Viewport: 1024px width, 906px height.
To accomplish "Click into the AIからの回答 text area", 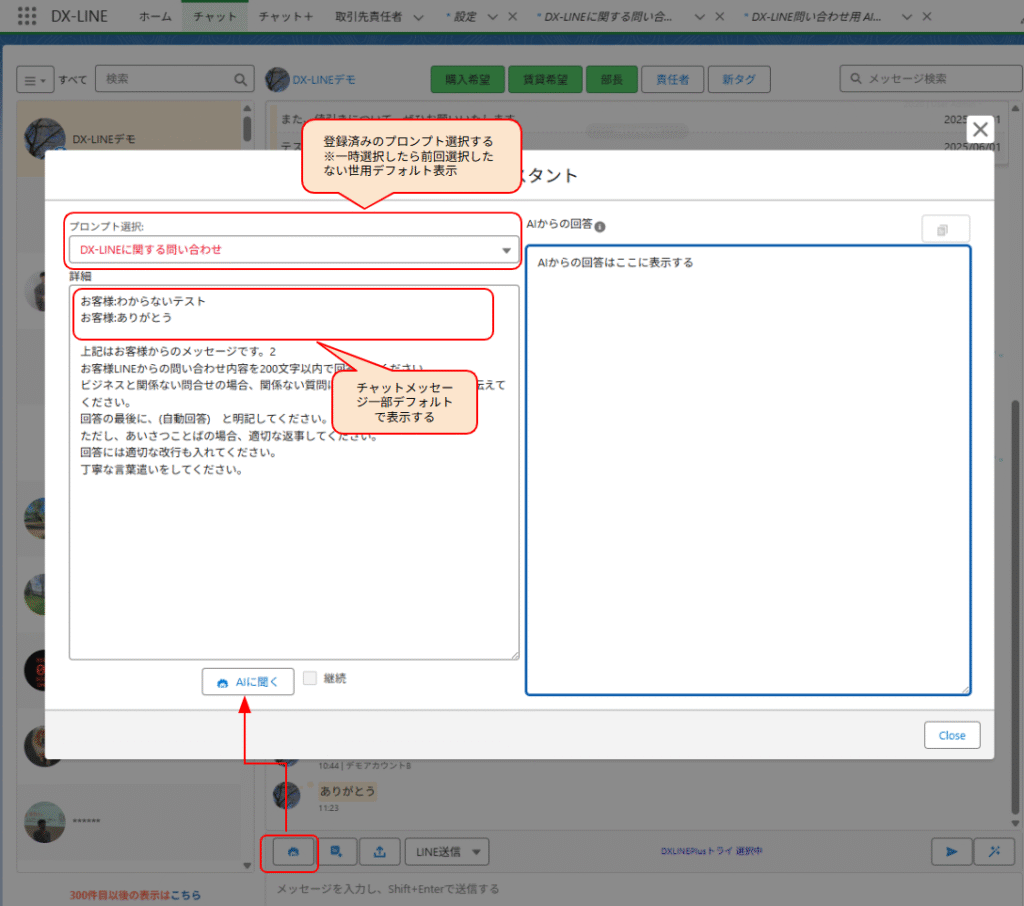I will [x=747, y=470].
